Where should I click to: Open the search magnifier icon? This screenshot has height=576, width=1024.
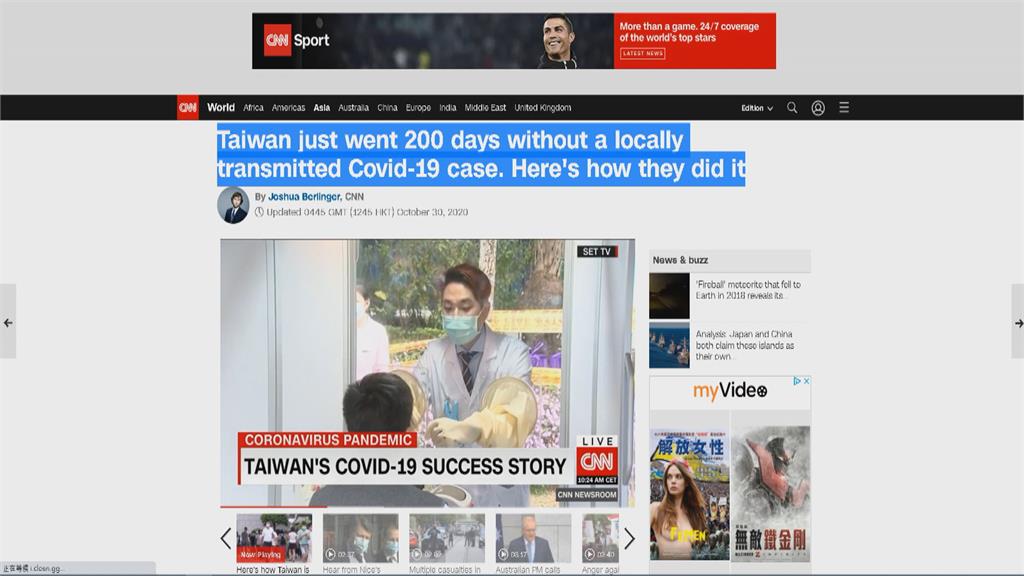[792, 108]
